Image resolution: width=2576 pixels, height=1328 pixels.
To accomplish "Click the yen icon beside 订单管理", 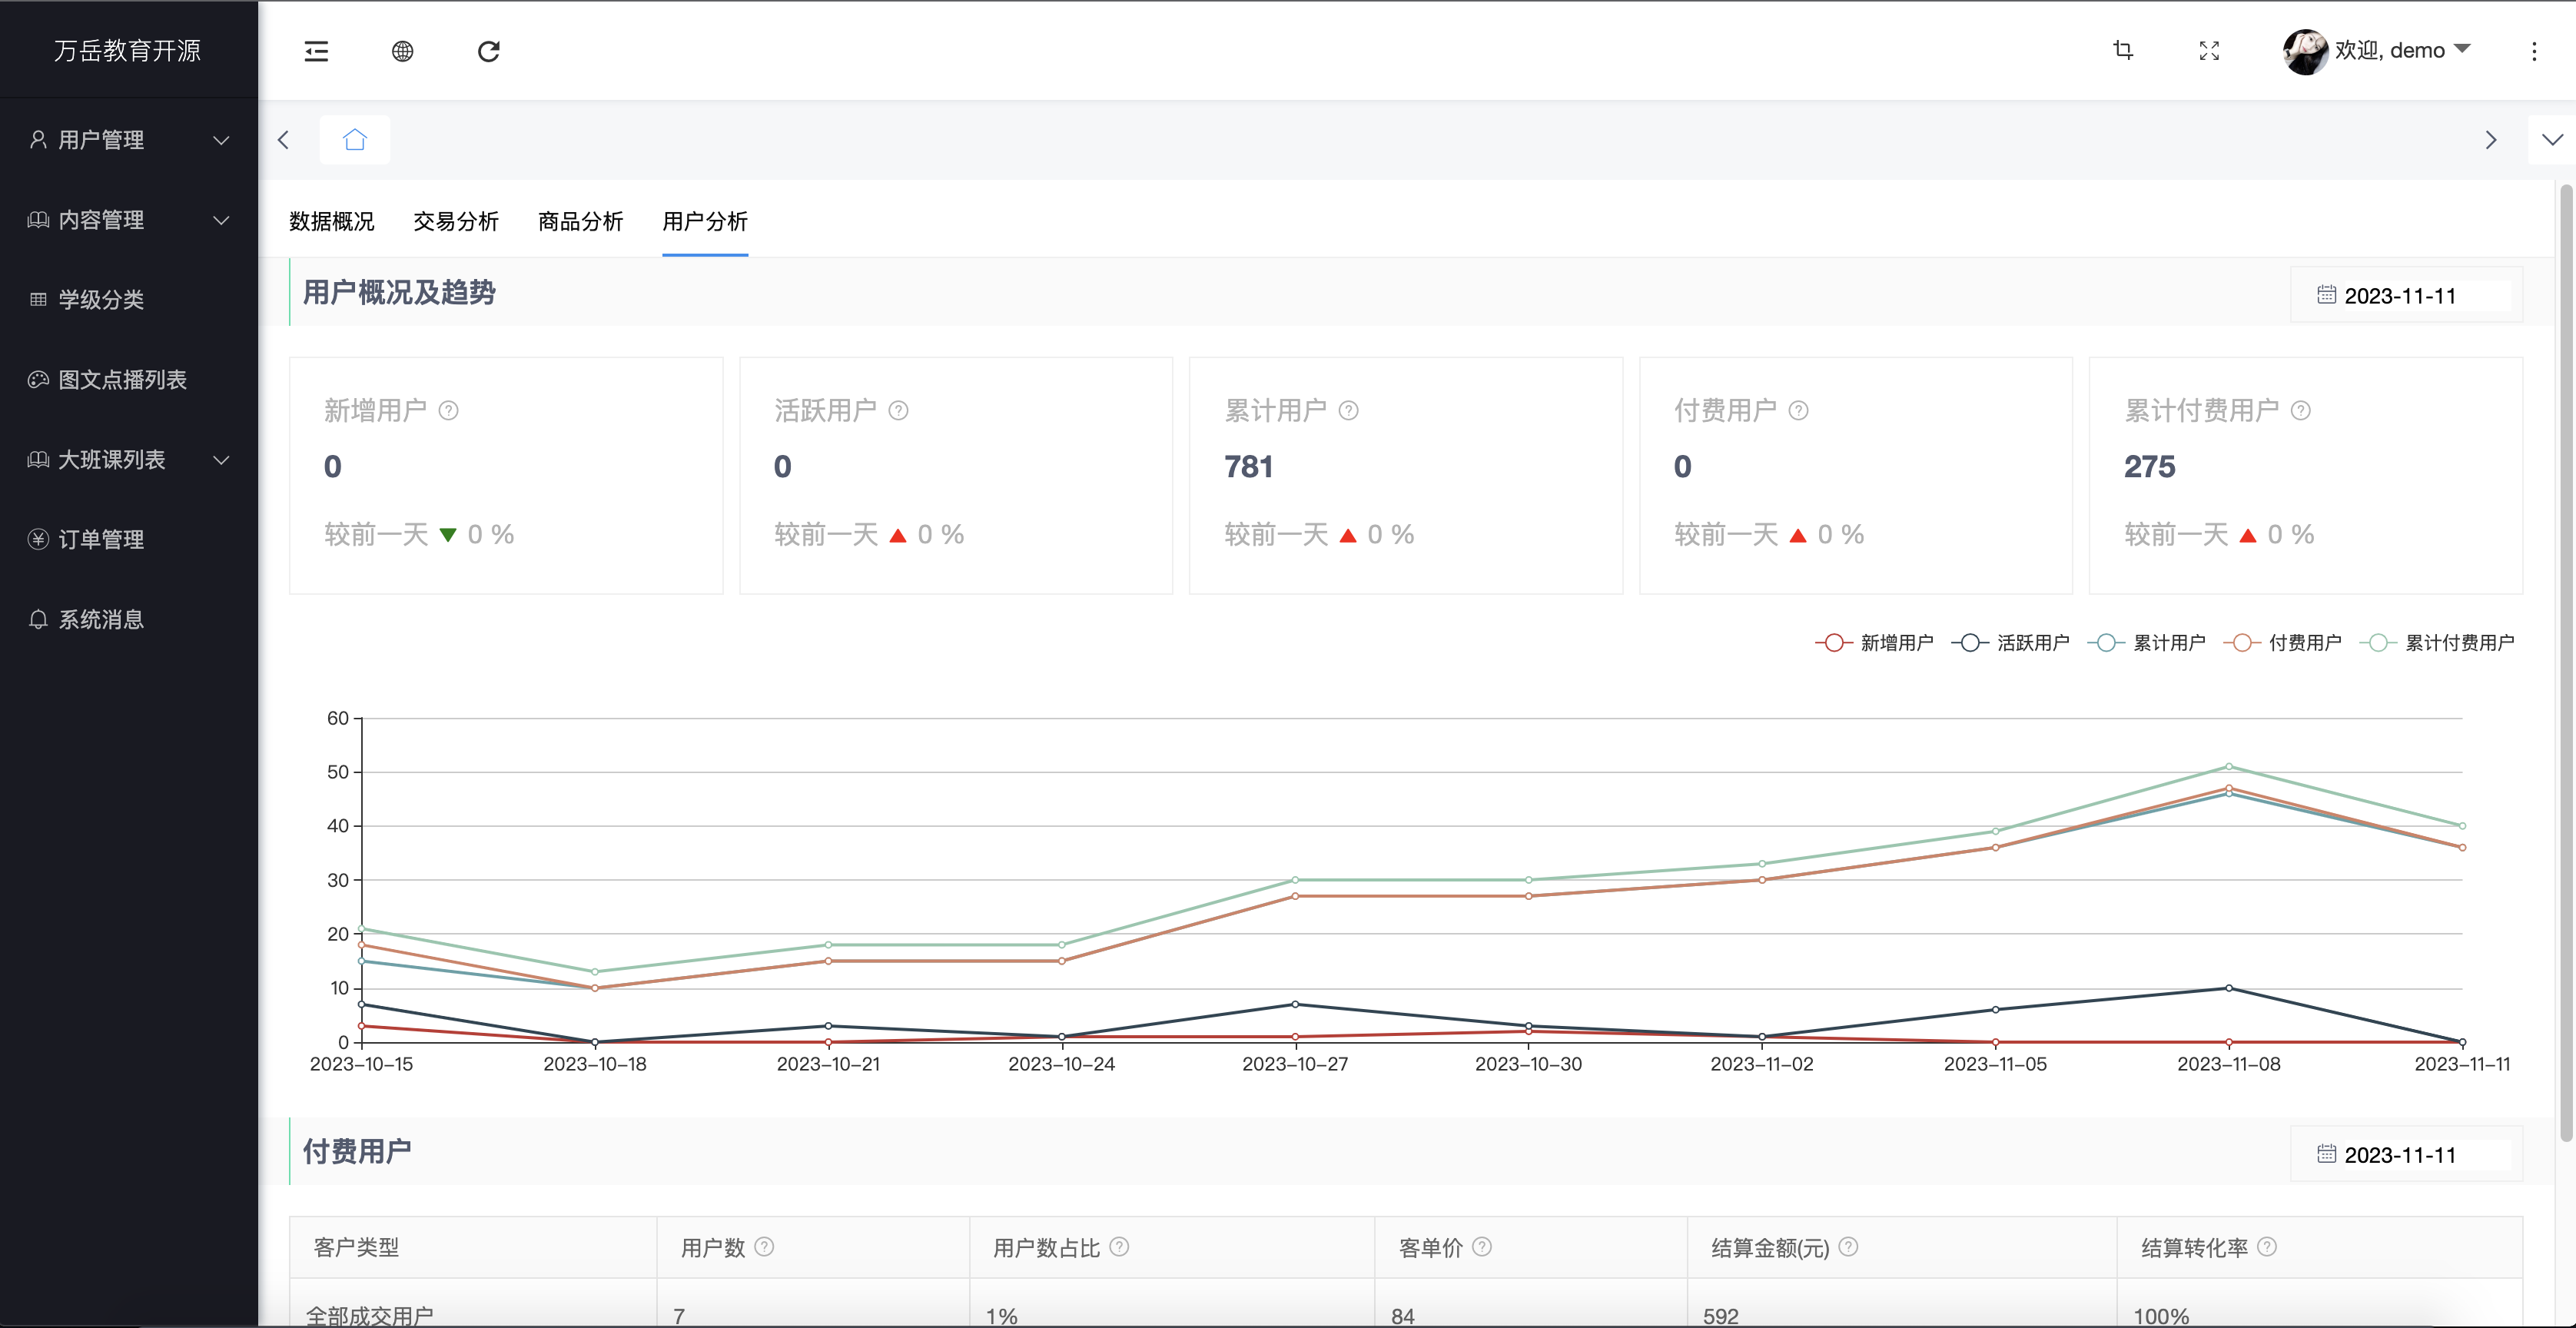I will (x=38, y=540).
